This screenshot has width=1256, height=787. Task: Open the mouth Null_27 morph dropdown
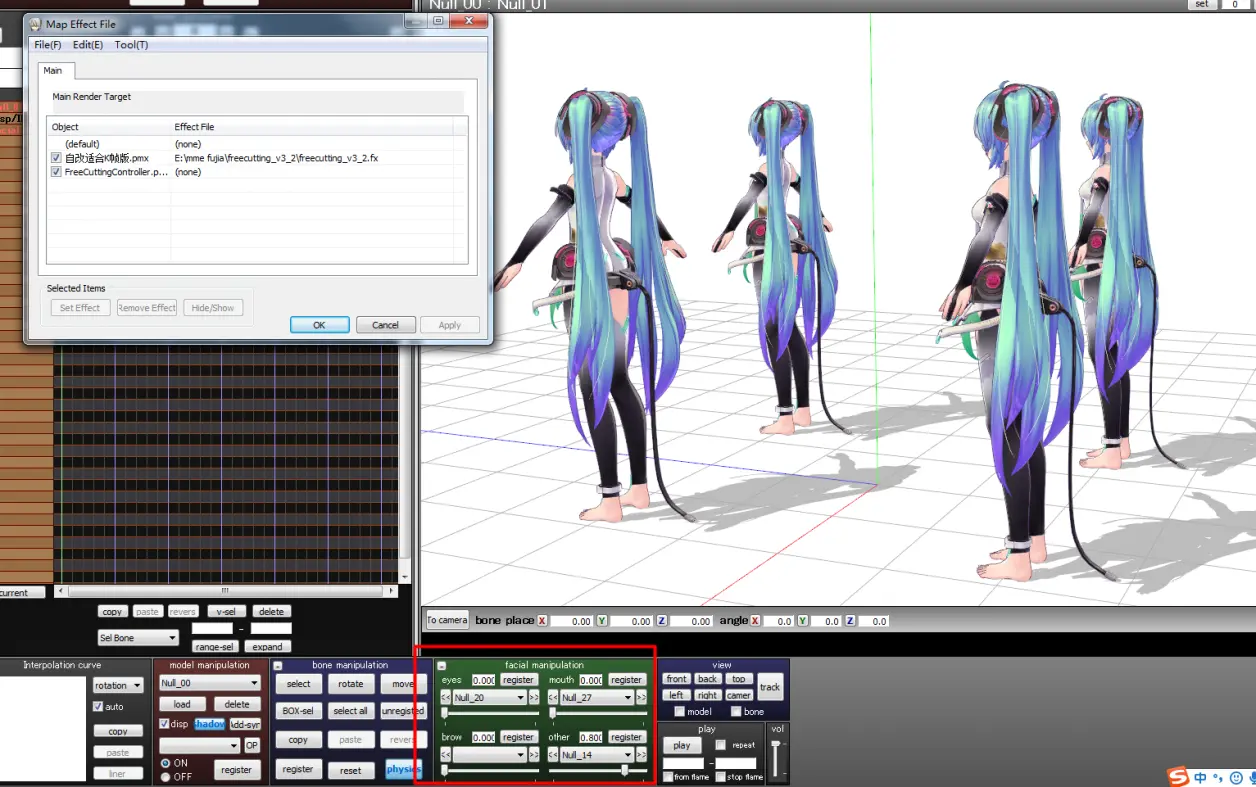pyautogui.click(x=597, y=698)
